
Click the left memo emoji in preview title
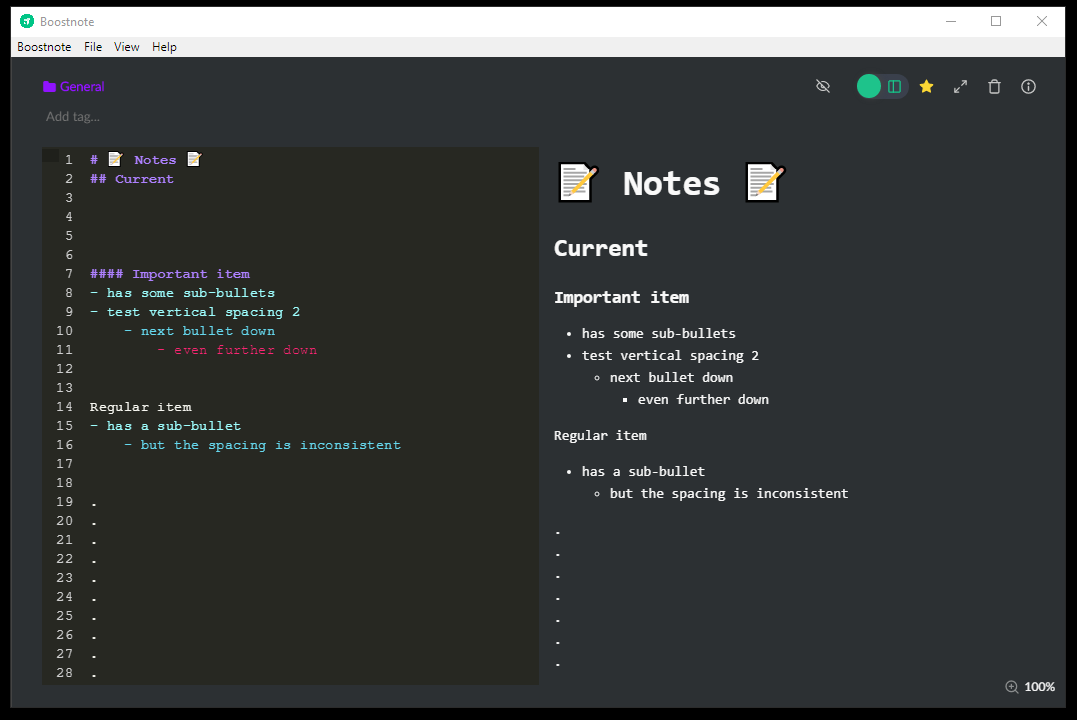click(578, 183)
